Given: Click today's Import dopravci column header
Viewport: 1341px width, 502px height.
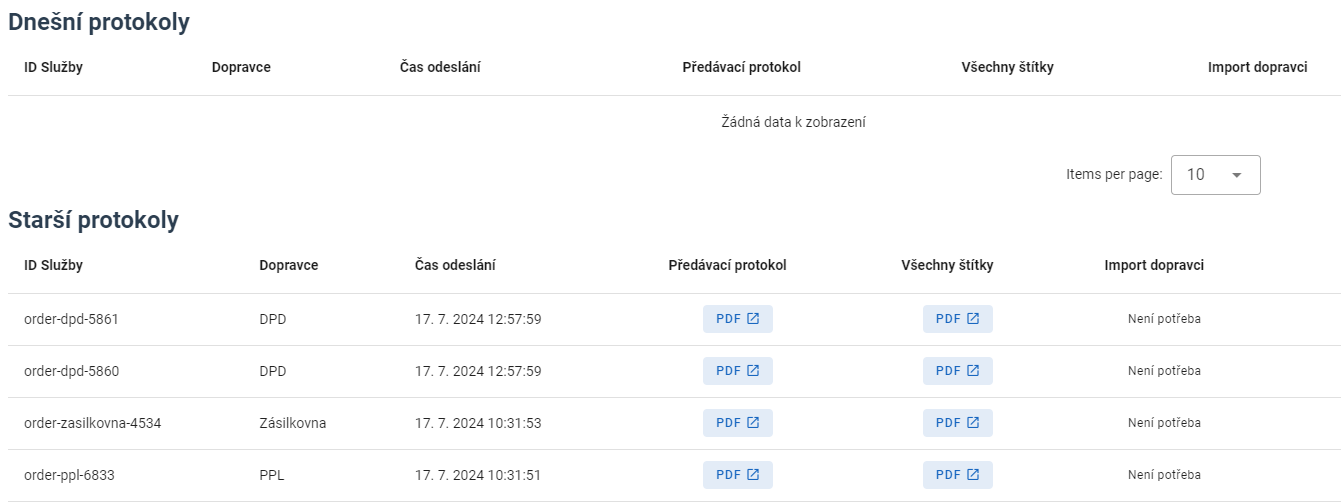Looking at the screenshot, I should (1258, 68).
